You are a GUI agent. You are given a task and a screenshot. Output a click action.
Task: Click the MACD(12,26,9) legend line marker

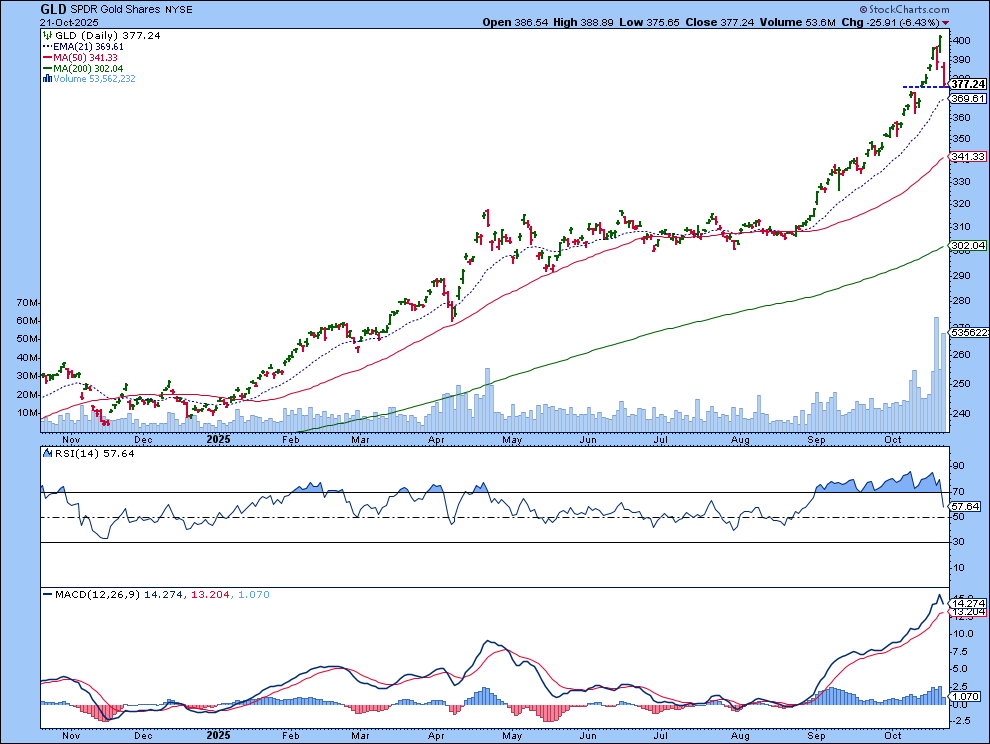(x=46, y=595)
